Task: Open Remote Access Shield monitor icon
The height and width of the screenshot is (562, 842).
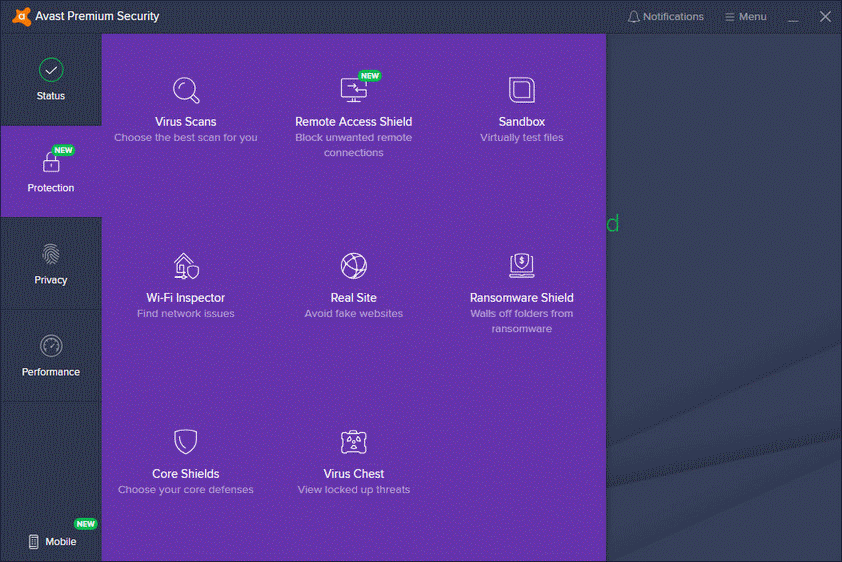Action: click(353, 90)
